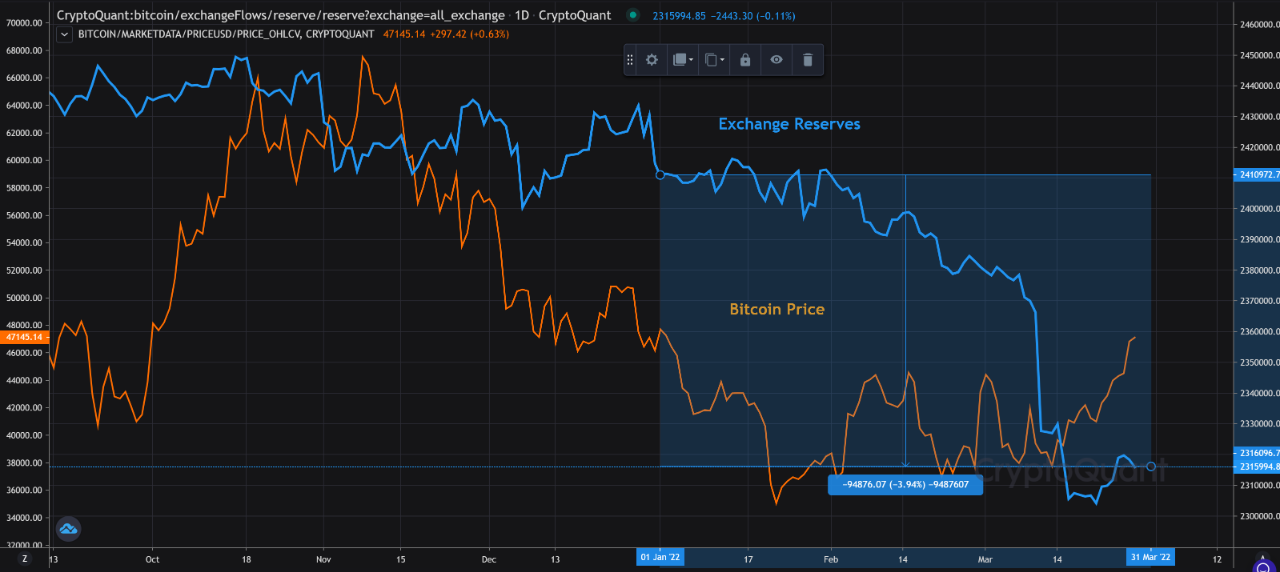Click the 47145.14 +297.42 price readout
This screenshot has height=572, width=1280.
coord(446,33)
